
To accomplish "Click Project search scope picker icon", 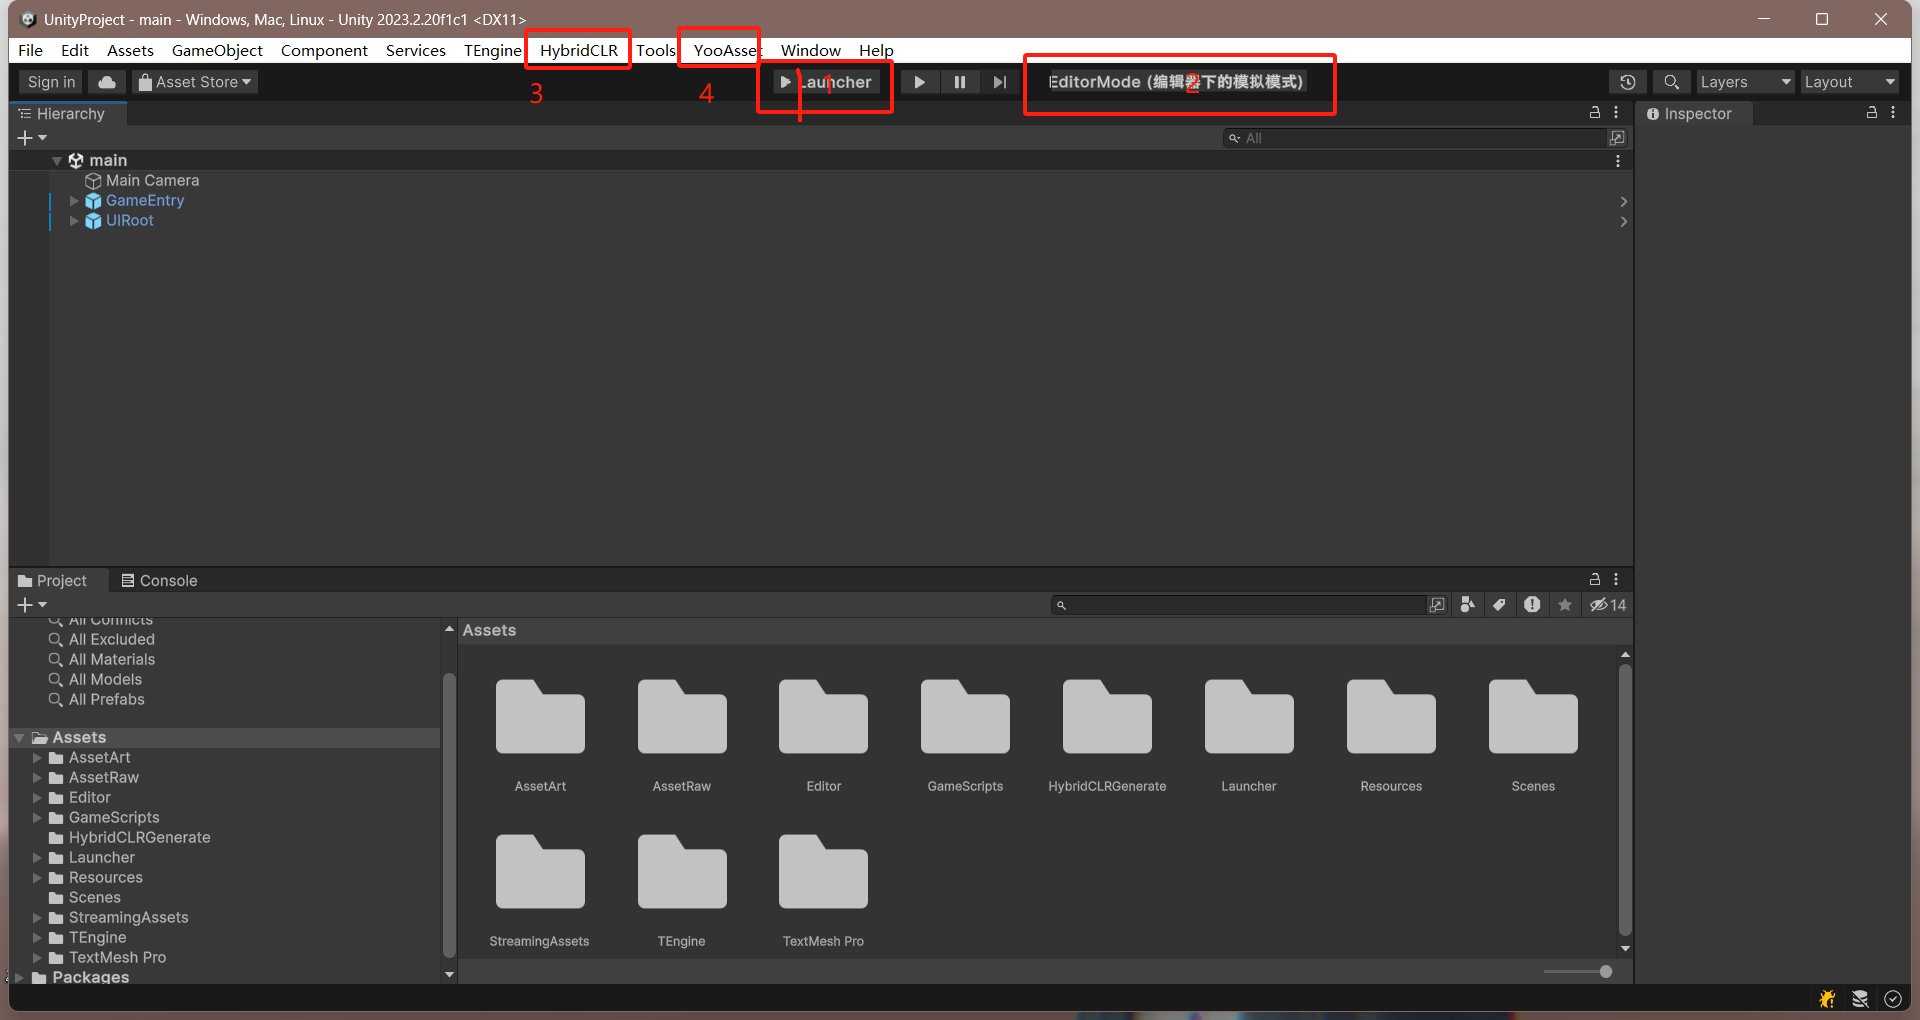I will pos(1437,605).
